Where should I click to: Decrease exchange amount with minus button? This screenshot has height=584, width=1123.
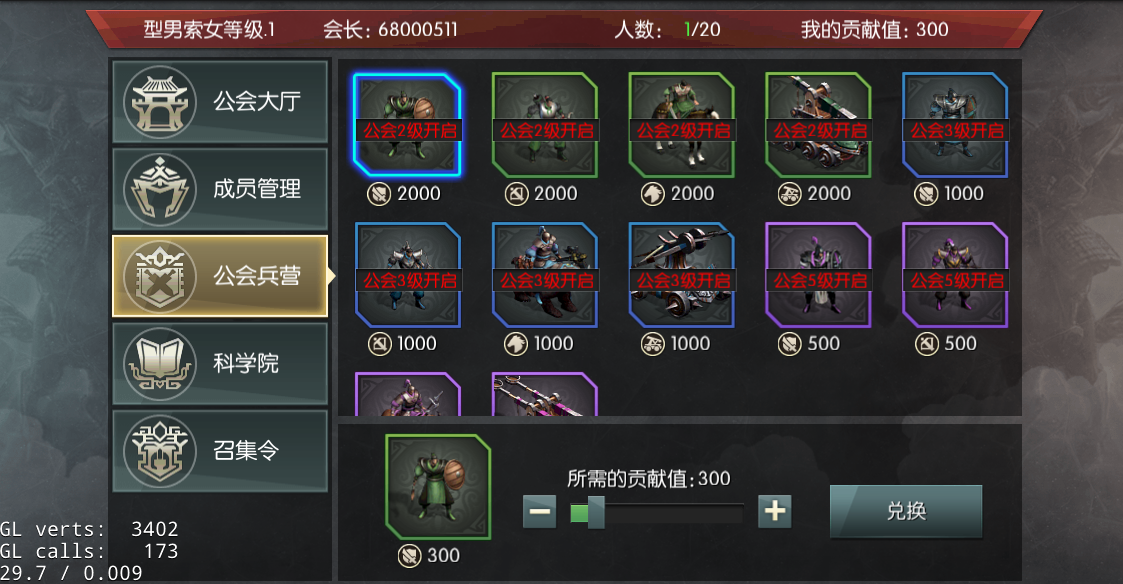[539, 512]
